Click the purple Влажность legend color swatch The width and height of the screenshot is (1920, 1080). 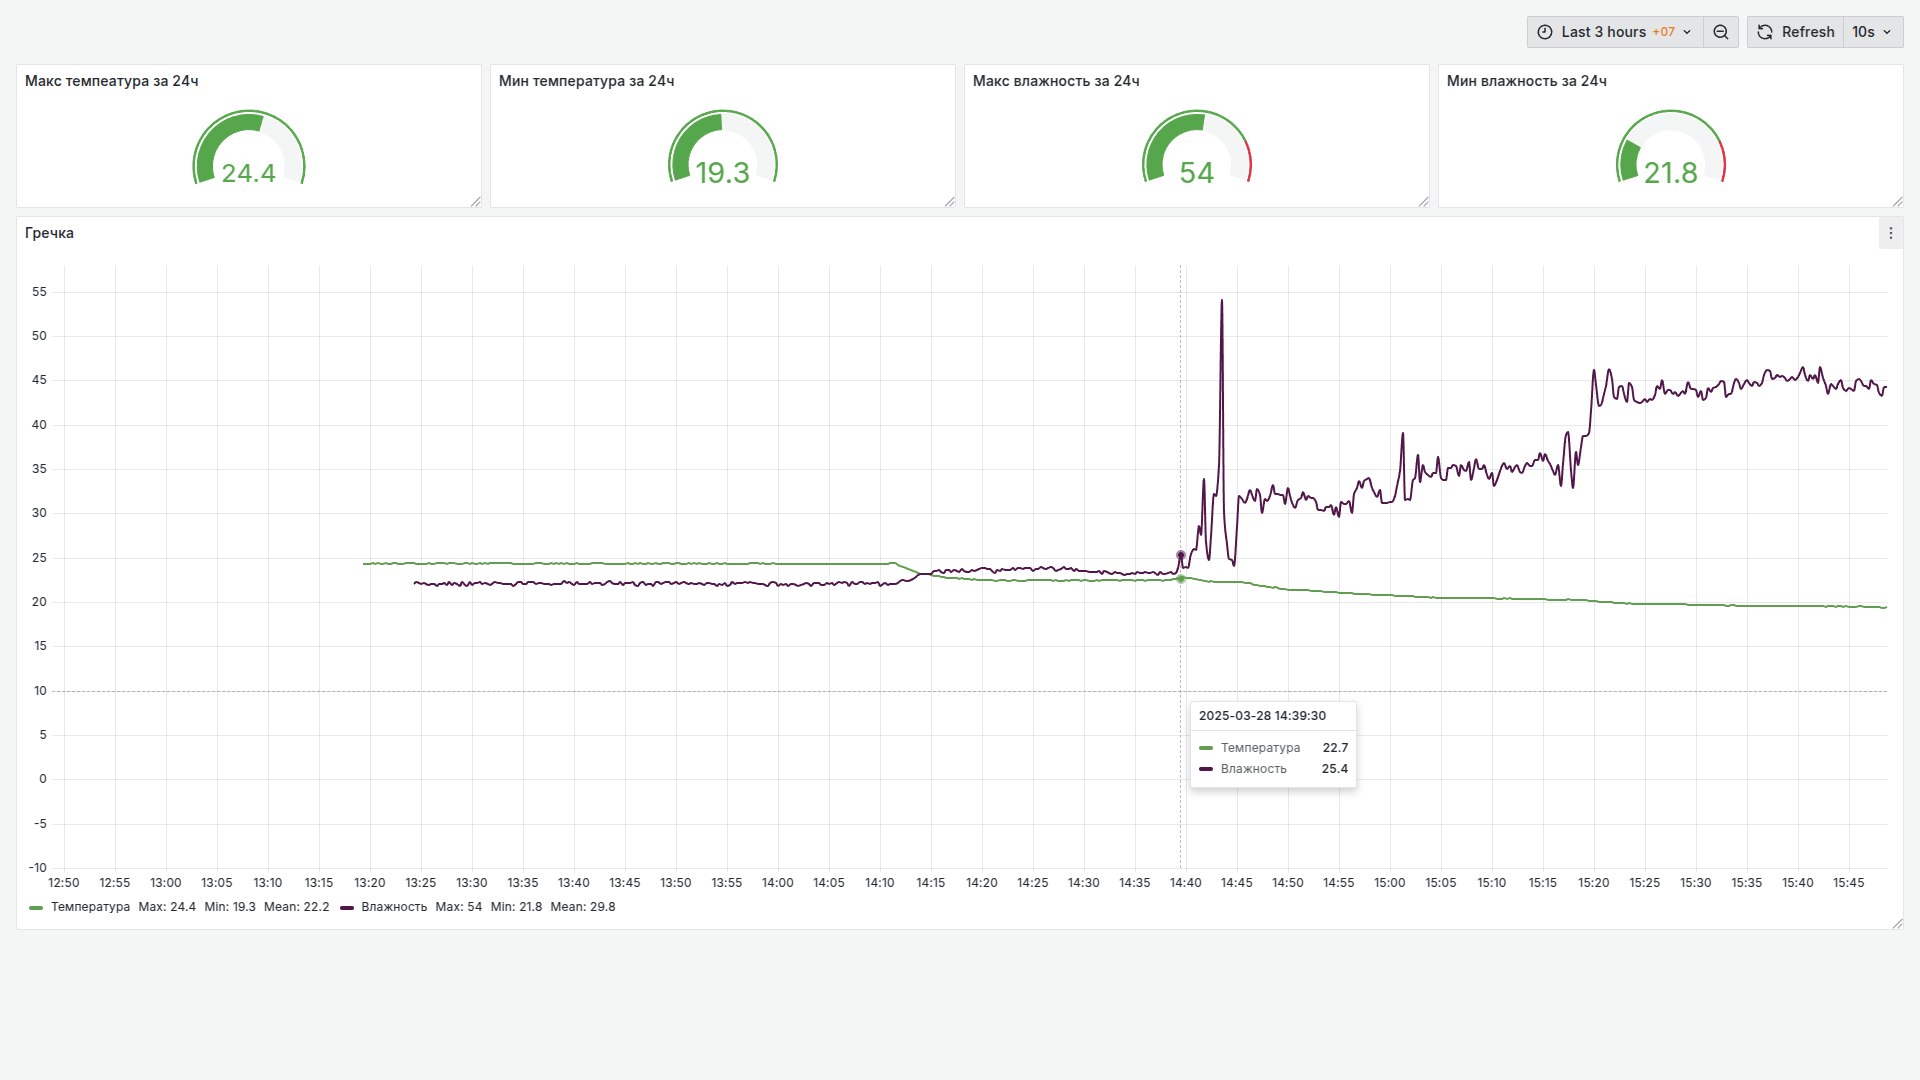[x=347, y=908]
